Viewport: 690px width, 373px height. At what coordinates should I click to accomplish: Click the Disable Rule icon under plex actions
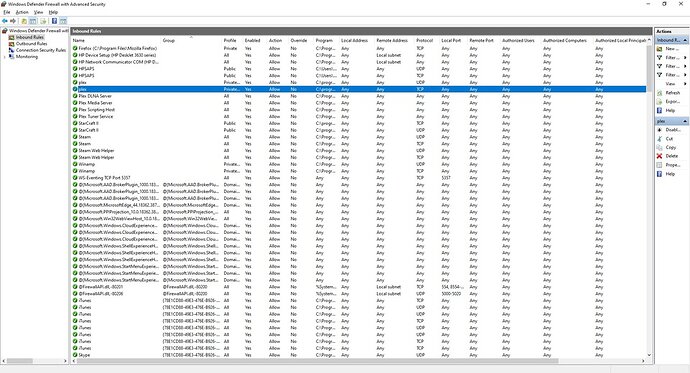point(659,130)
